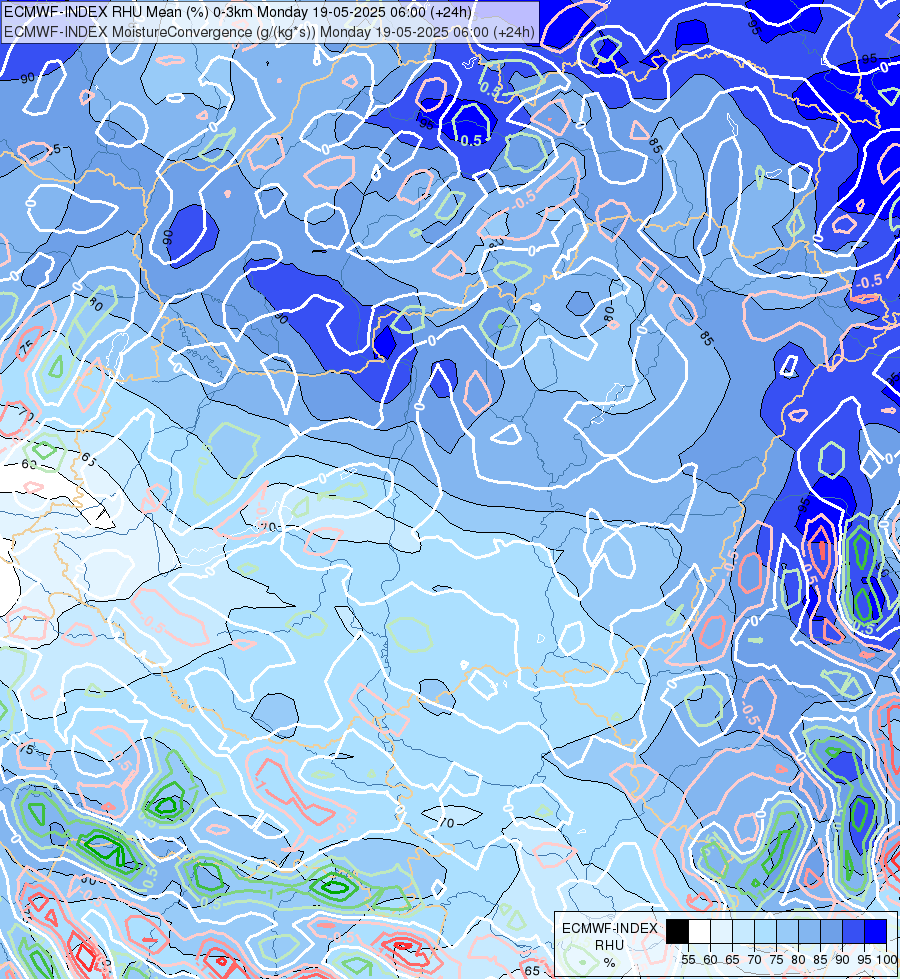Select the legend tick label 90
The height and width of the screenshot is (979, 900).
pos(842,960)
